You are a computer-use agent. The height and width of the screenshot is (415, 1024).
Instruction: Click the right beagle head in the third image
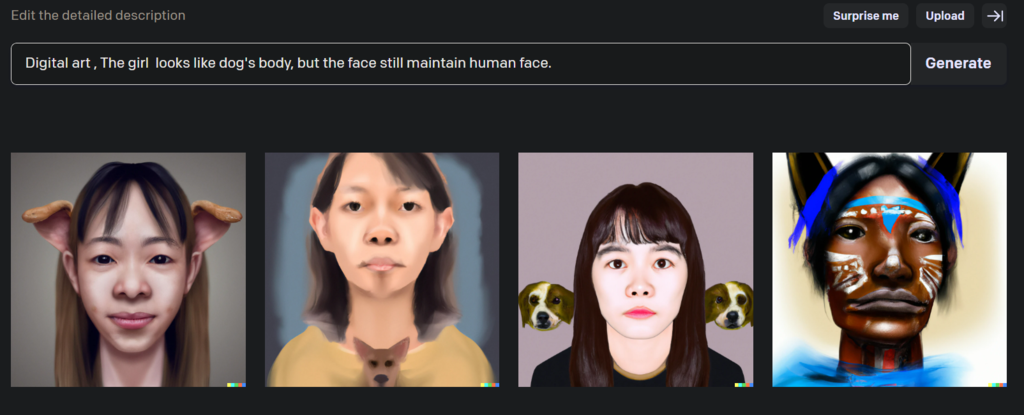coord(729,305)
